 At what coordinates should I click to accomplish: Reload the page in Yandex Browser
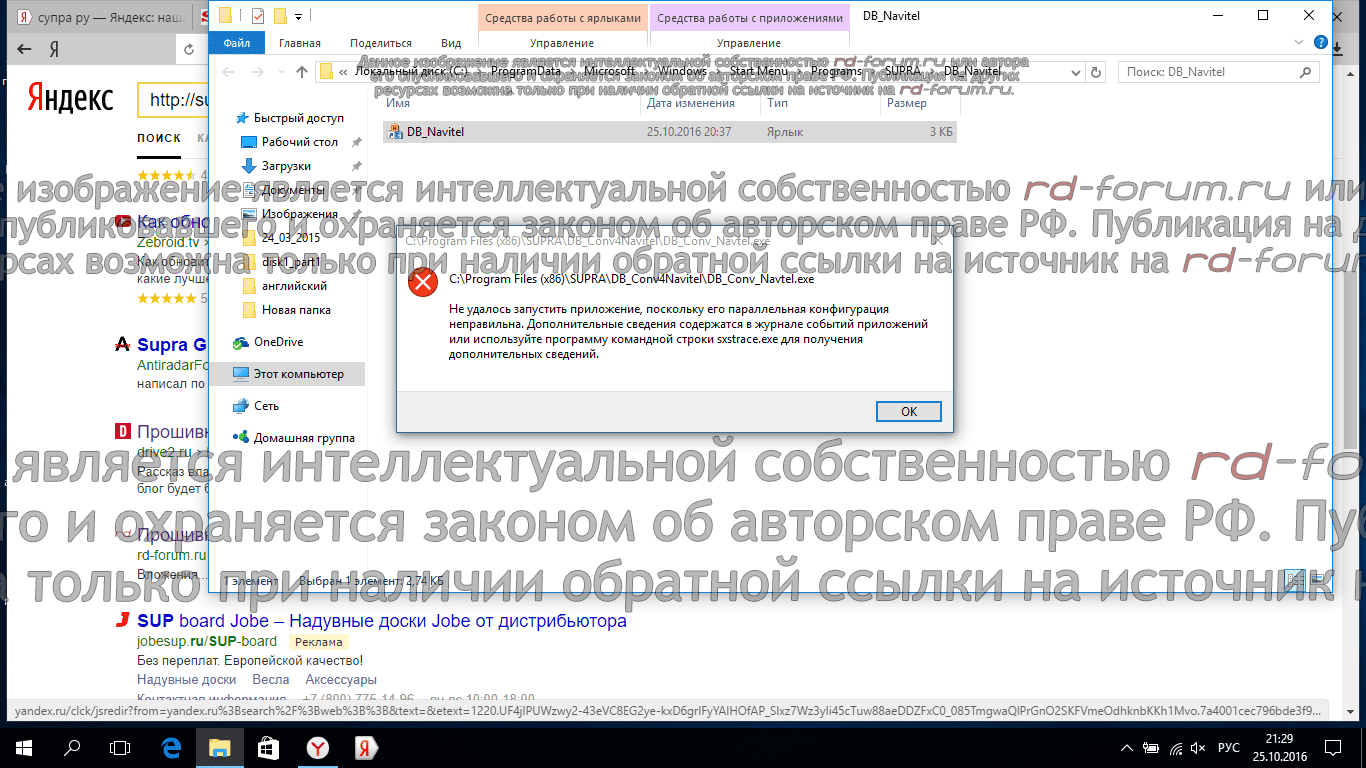click(x=187, y=49)
